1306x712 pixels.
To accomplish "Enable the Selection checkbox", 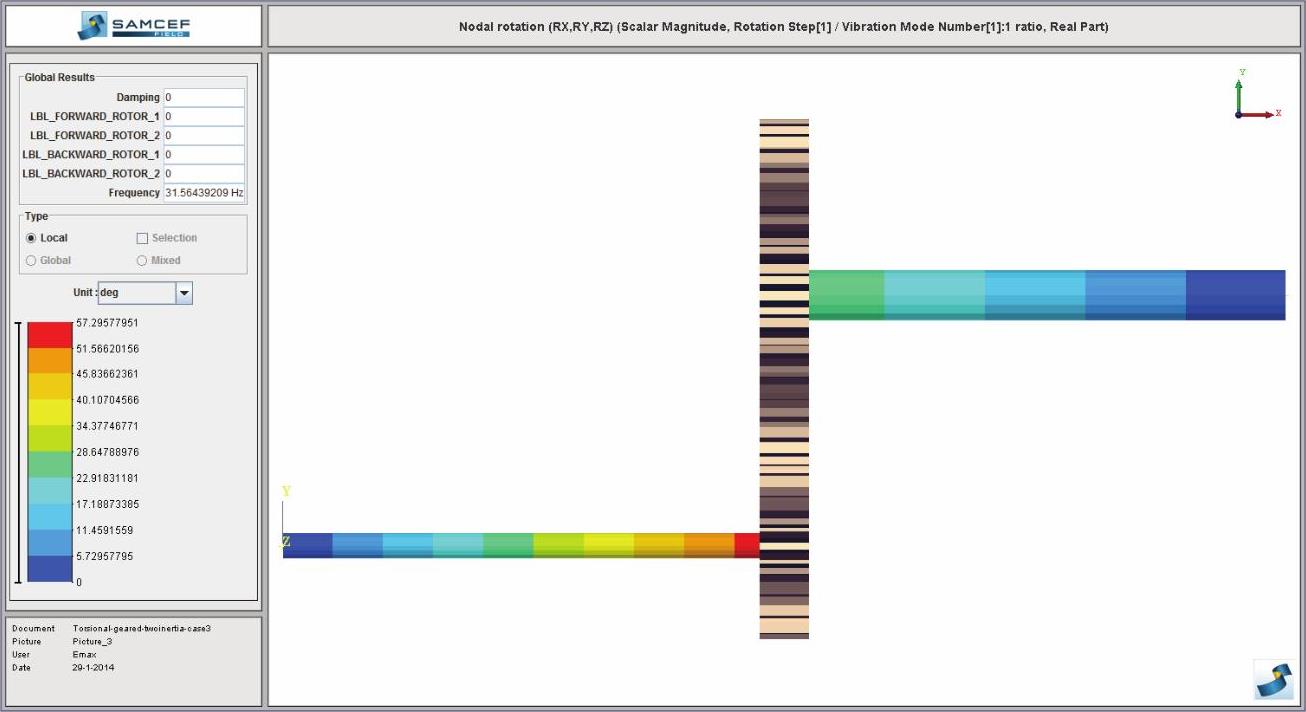I will [142, 238].
